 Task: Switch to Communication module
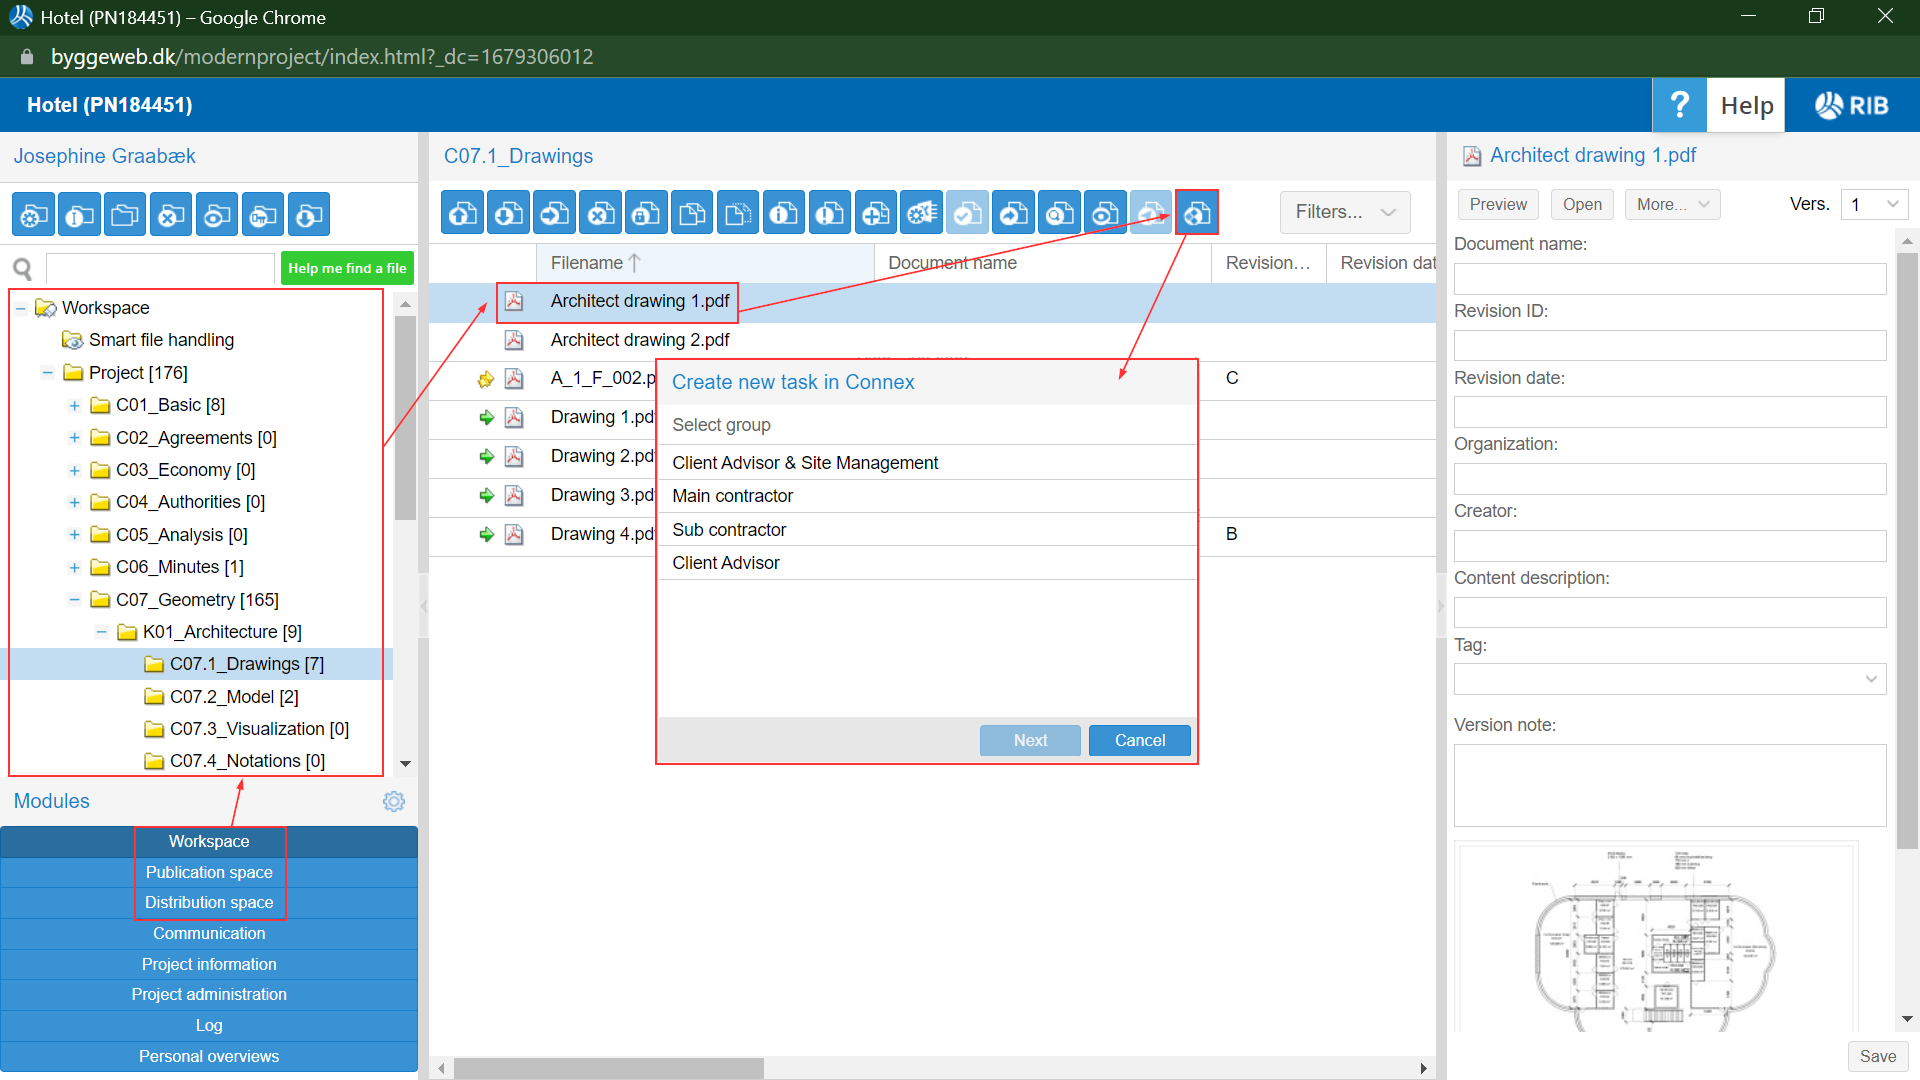[x=209, y=933]
